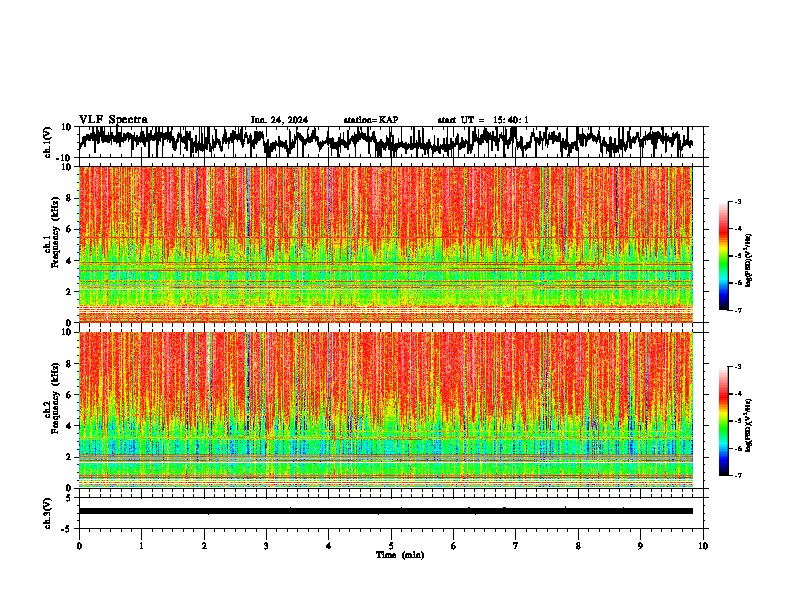Click the date "Jan. 24, 2024" in header
This screenshot has height=612, width=792.
pyautogui.click(x=279, y=120)
